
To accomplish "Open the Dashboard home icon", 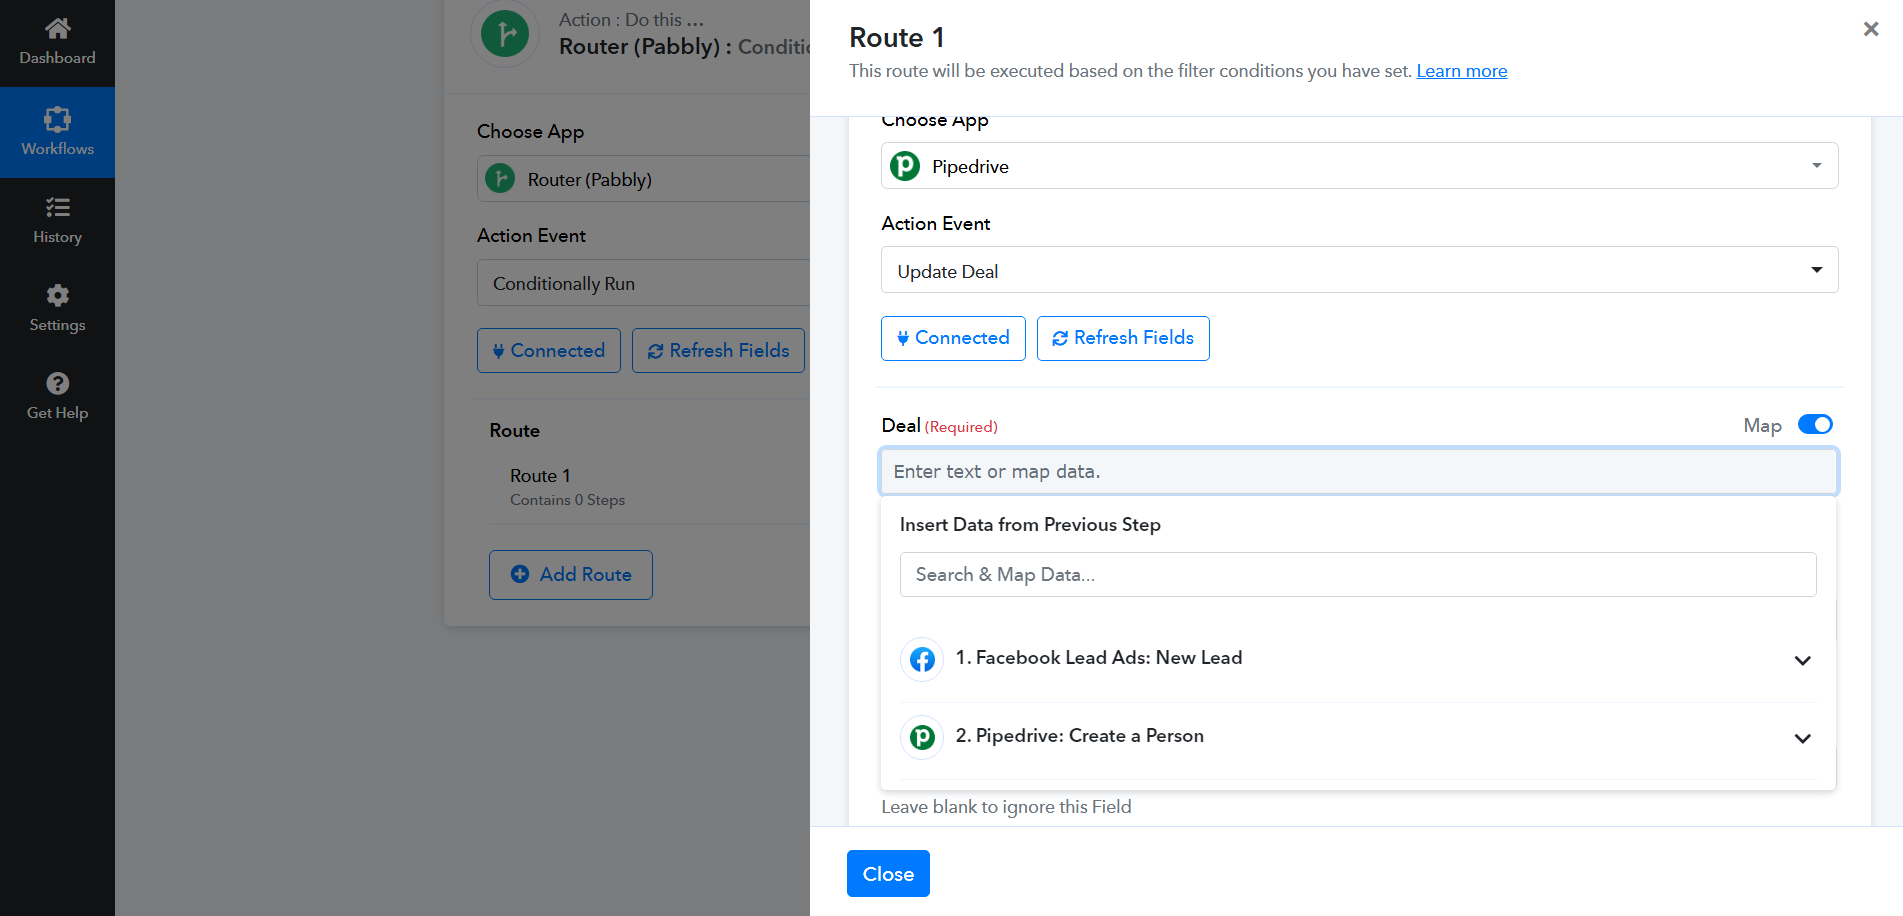I will pos(57,29).
